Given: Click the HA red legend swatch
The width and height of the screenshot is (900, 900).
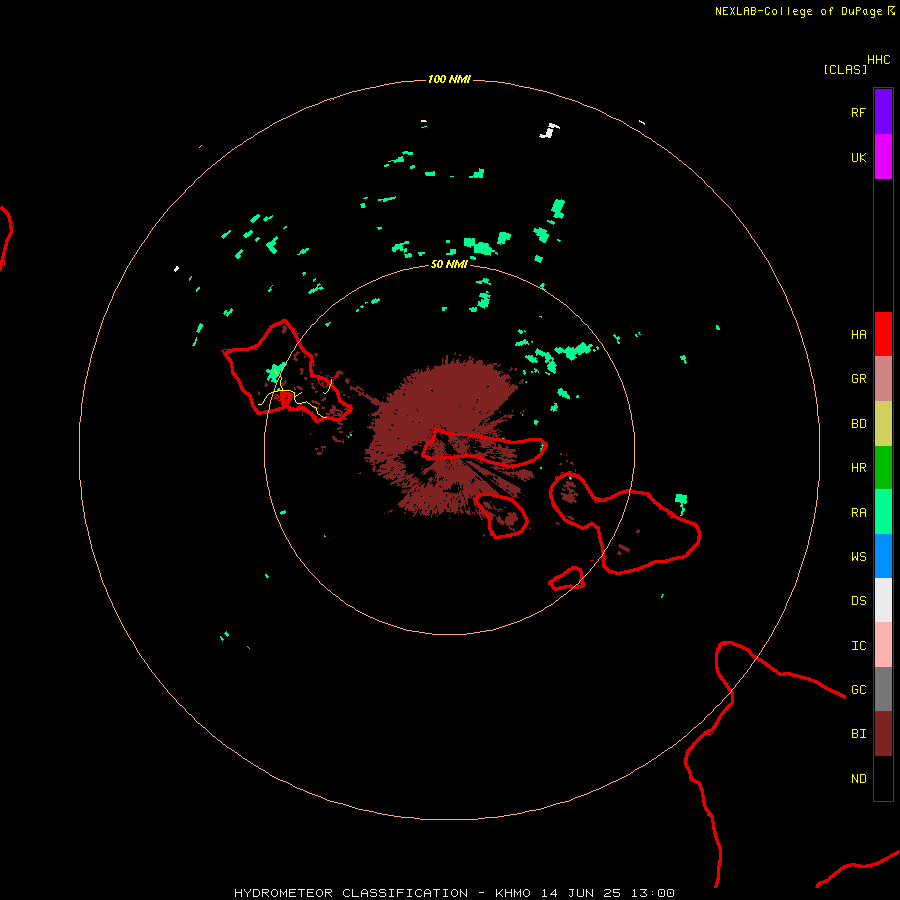Looking at the screenshot, I should pos(883,334).
